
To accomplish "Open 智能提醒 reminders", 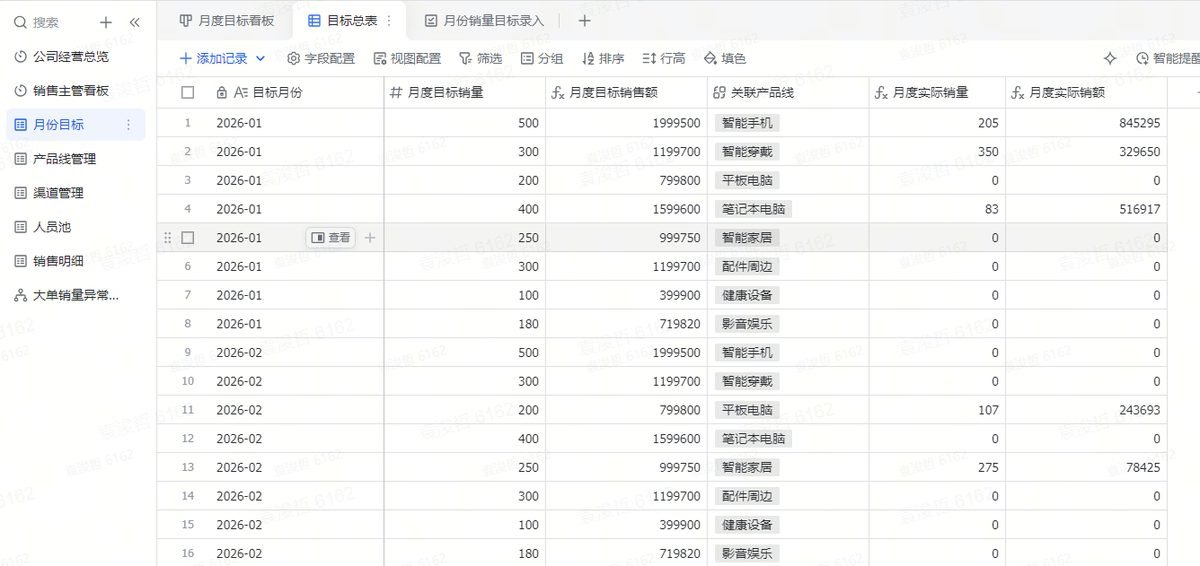I will (1168, 59).
